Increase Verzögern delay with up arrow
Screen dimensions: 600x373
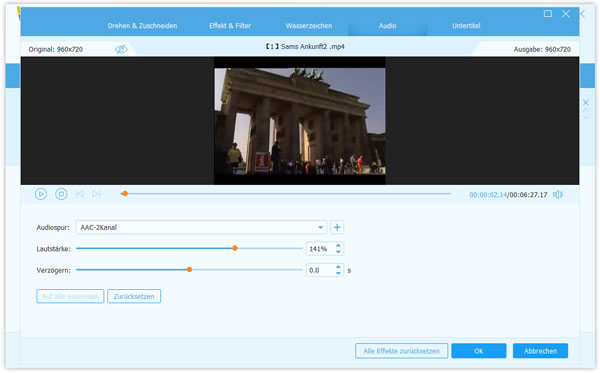[338, 267]
